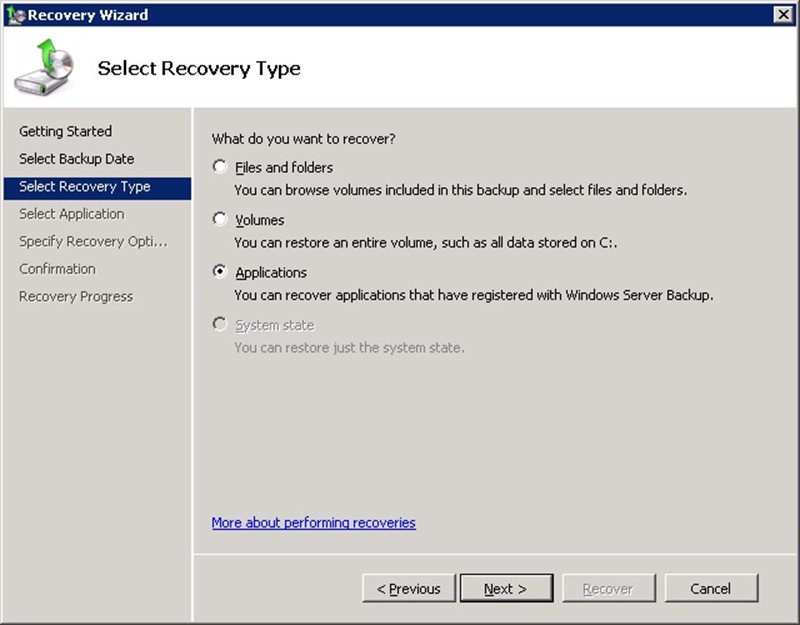This screenshot has height=625, width=800.
Task: Click the Recovery Wizard title bar text
Action: 88,15
